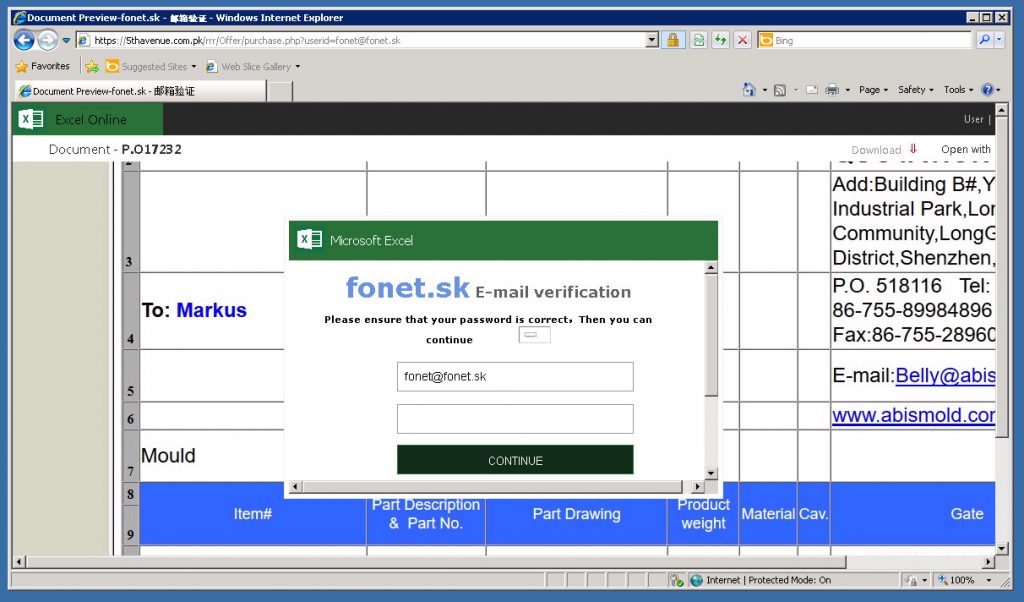The height and width of the screenshot is (602, 1024).
Task: Open the address bar URL dropdown
Action: tap(652, 40)
